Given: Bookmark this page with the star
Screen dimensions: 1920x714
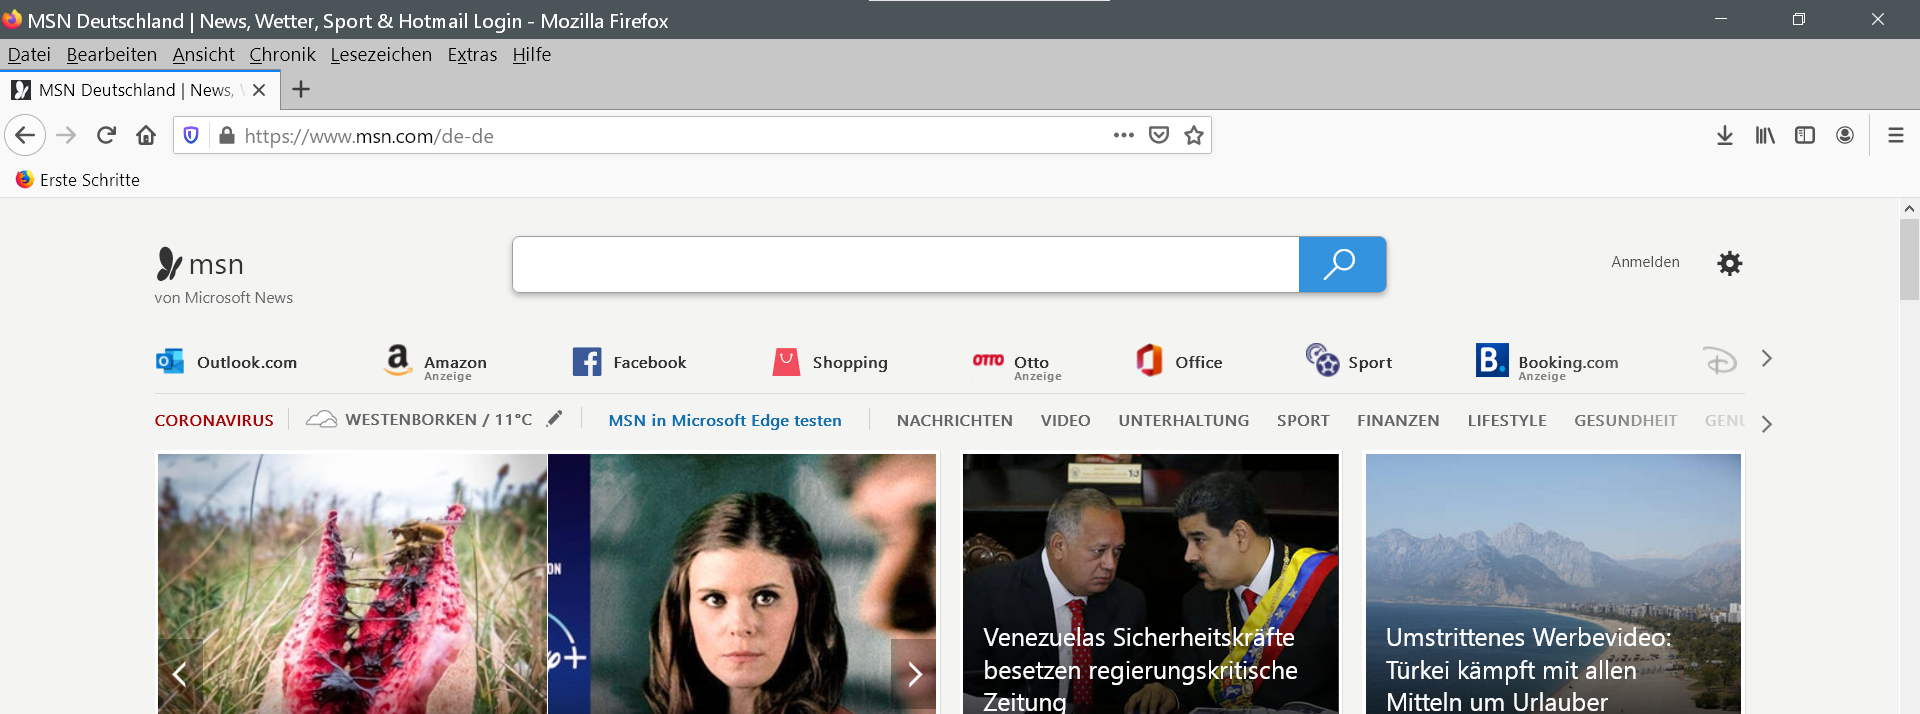Looking at the screenshot, I should click(1194, 135).
